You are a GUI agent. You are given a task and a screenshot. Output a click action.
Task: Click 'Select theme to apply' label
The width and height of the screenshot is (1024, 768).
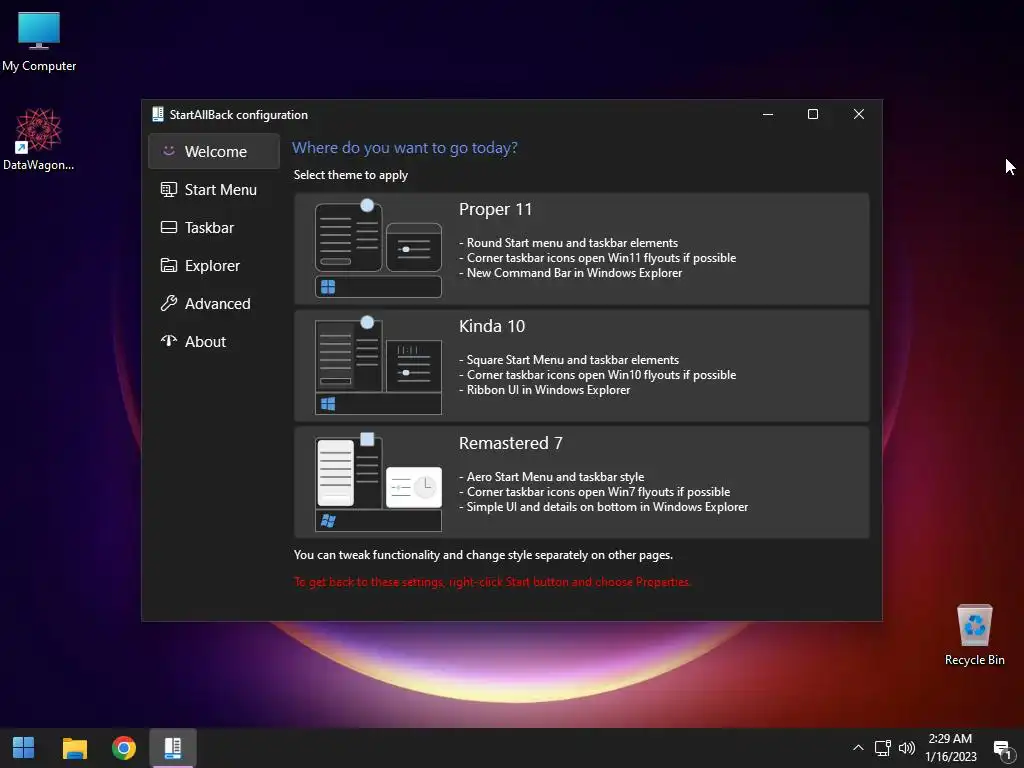pyautogui.click(x=351, y=175)
